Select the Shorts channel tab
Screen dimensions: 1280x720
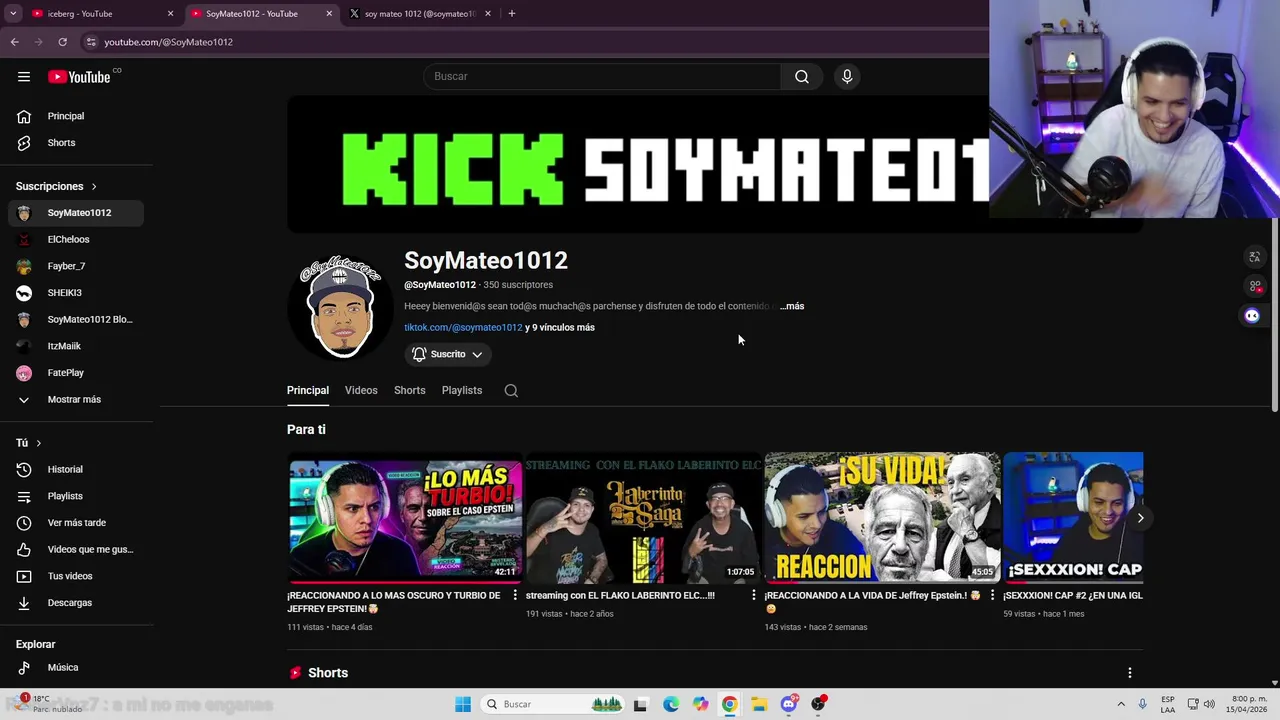coord(410,391)
